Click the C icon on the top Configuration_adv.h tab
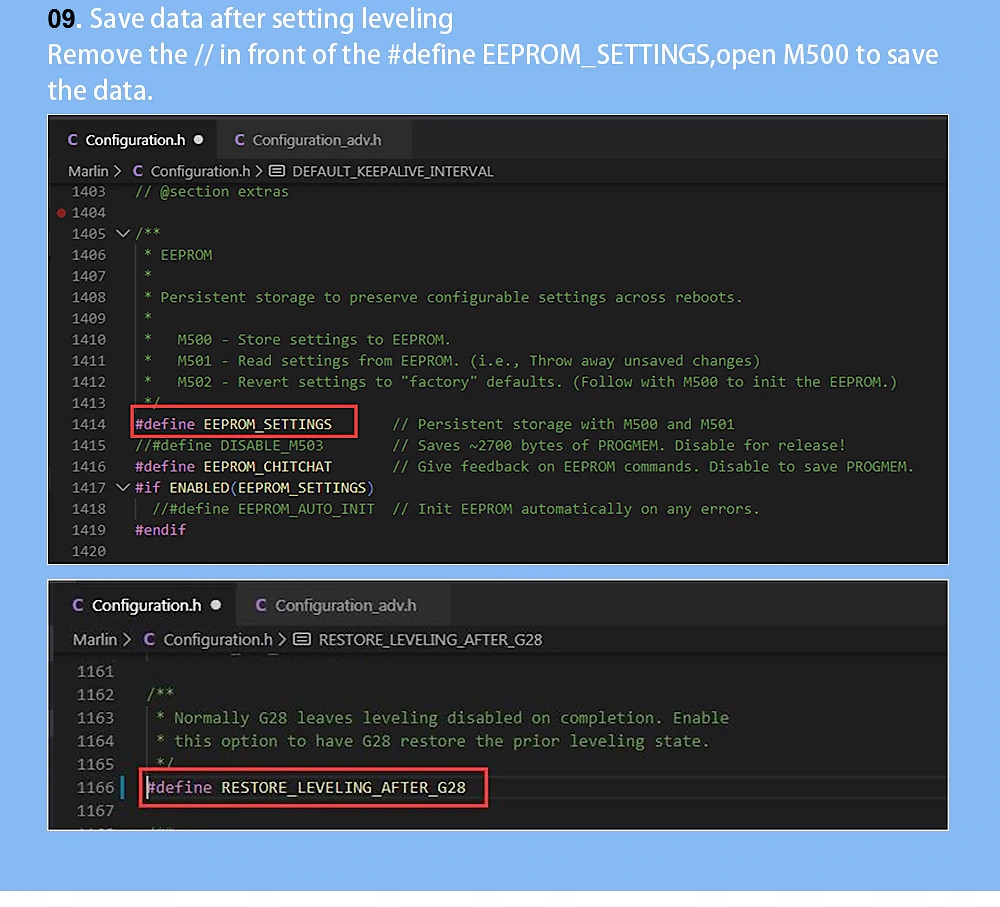Screen dimensions: 1000x907 pos(240,140)
